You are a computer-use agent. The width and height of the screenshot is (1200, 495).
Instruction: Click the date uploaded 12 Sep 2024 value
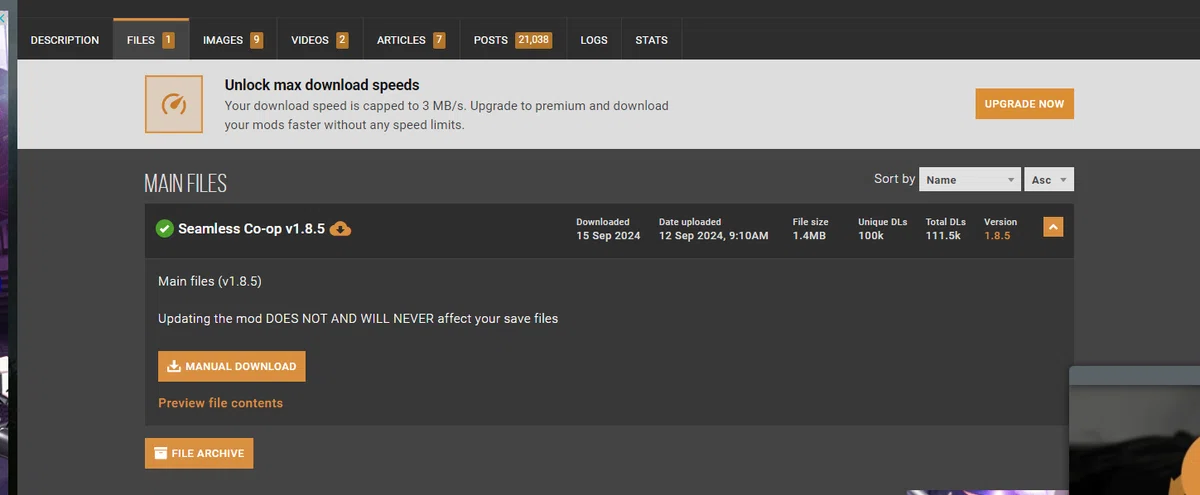[713, 236]
